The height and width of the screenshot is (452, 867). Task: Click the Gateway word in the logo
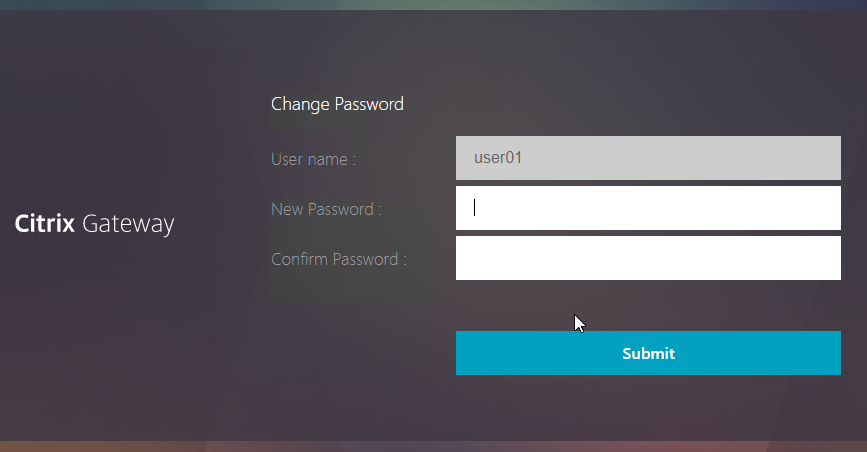click(128, 225)
